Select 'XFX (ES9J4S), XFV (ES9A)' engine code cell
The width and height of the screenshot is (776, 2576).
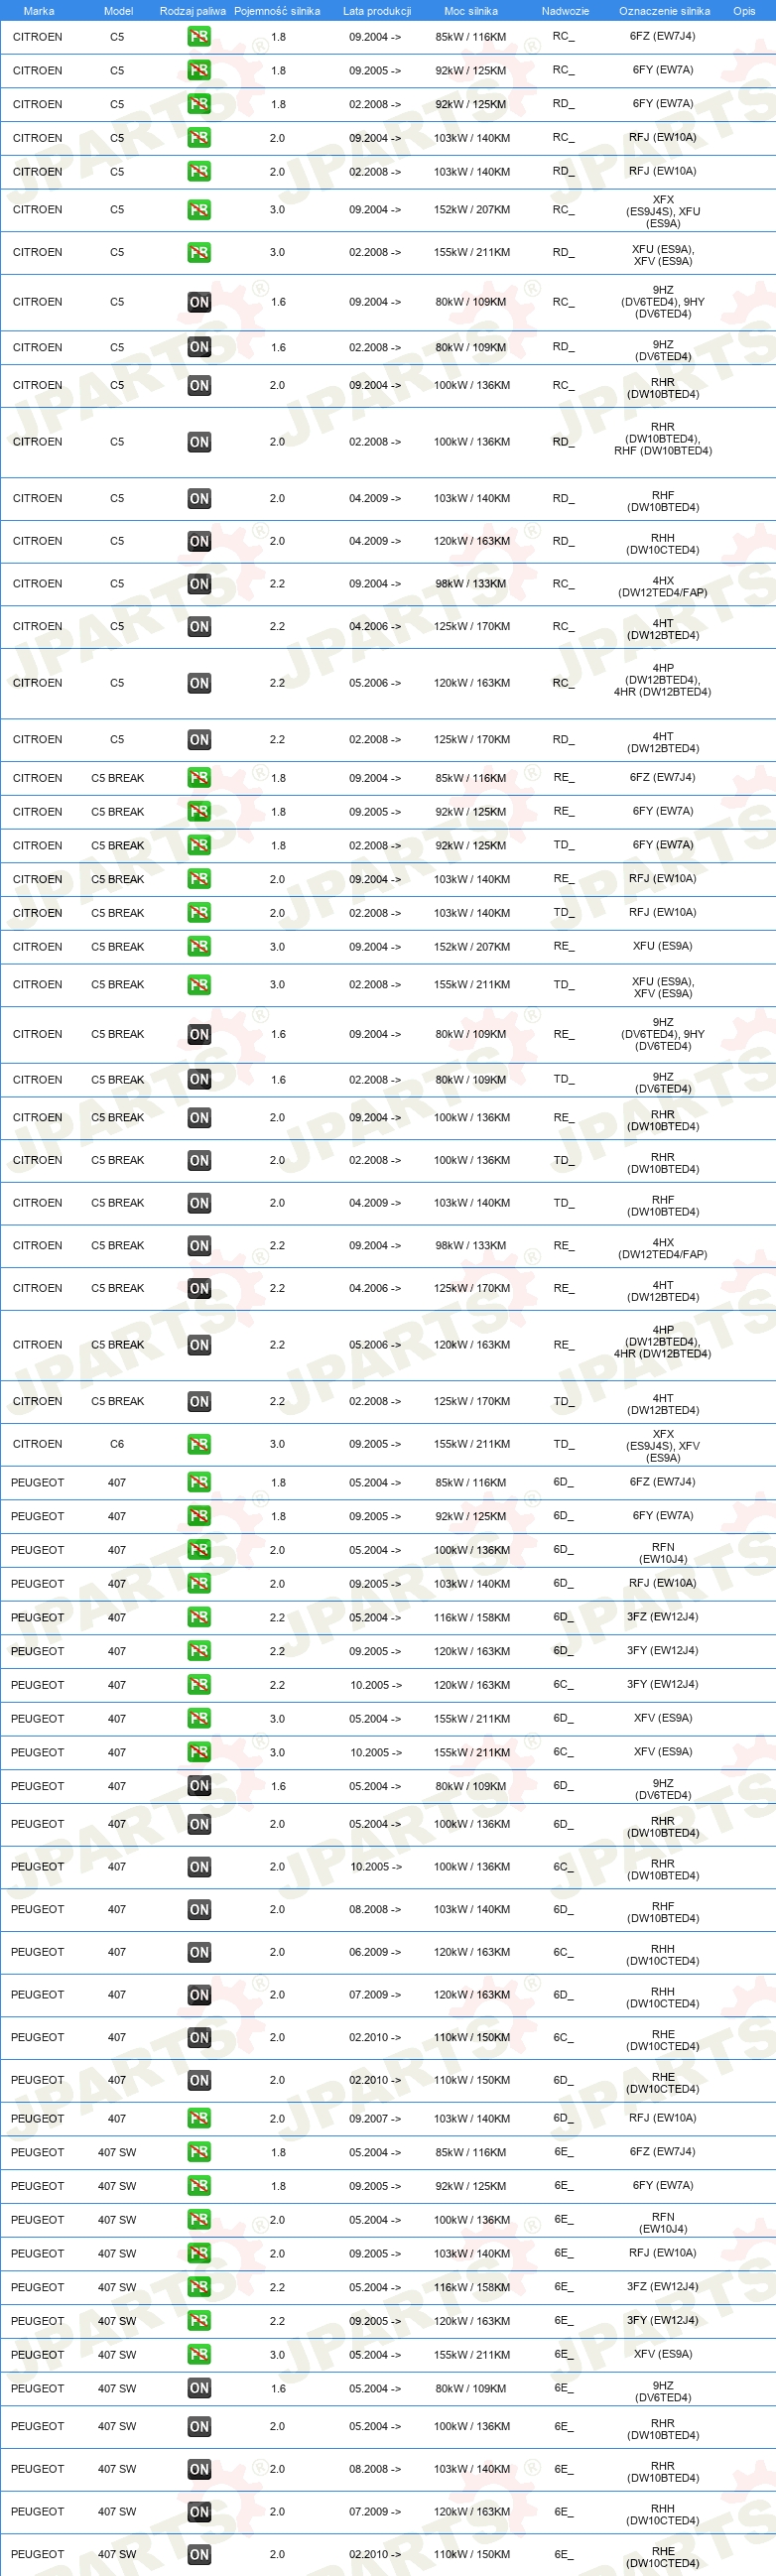point(663,1445)
